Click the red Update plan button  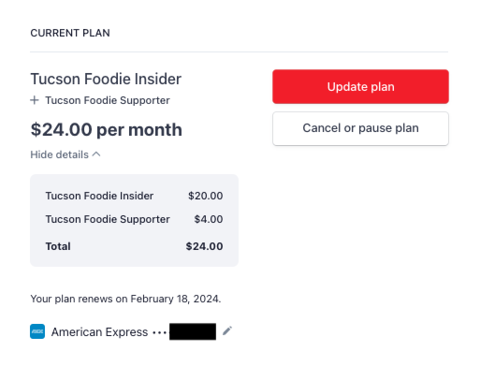(360, 87)
